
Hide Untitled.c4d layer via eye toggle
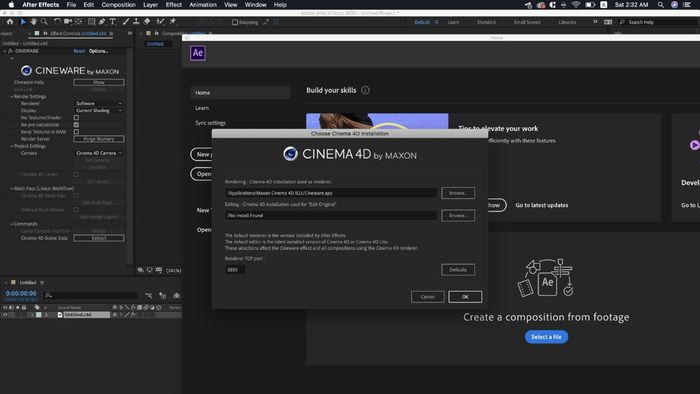pos(5,315)
